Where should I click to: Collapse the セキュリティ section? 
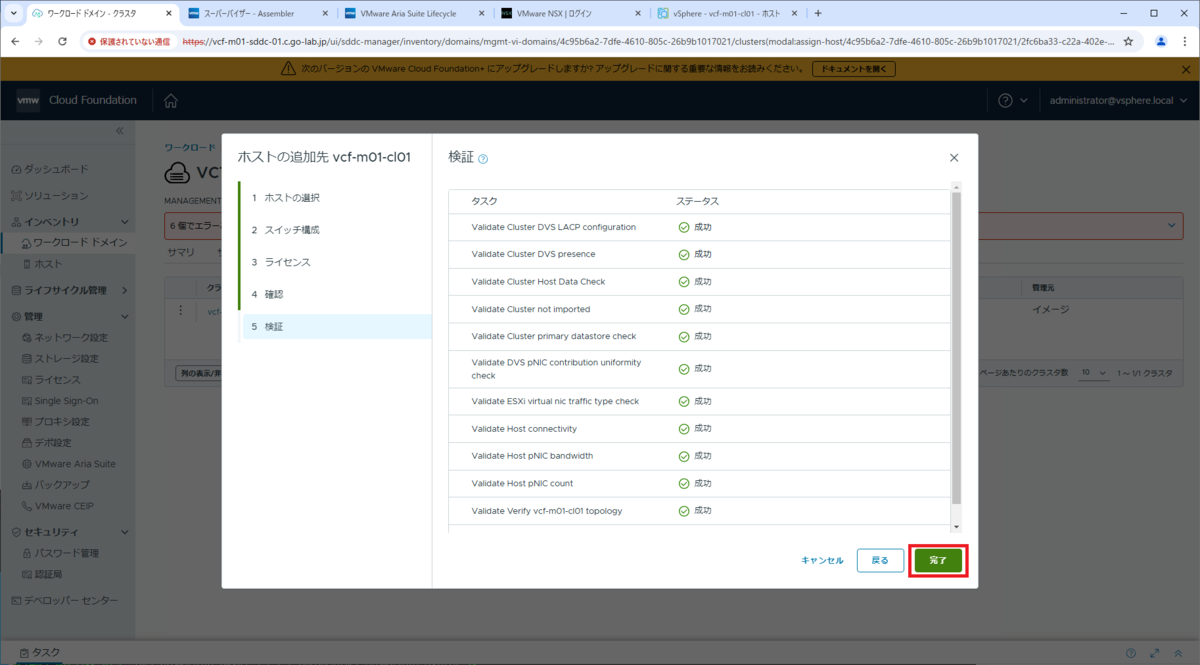(124, 532)
